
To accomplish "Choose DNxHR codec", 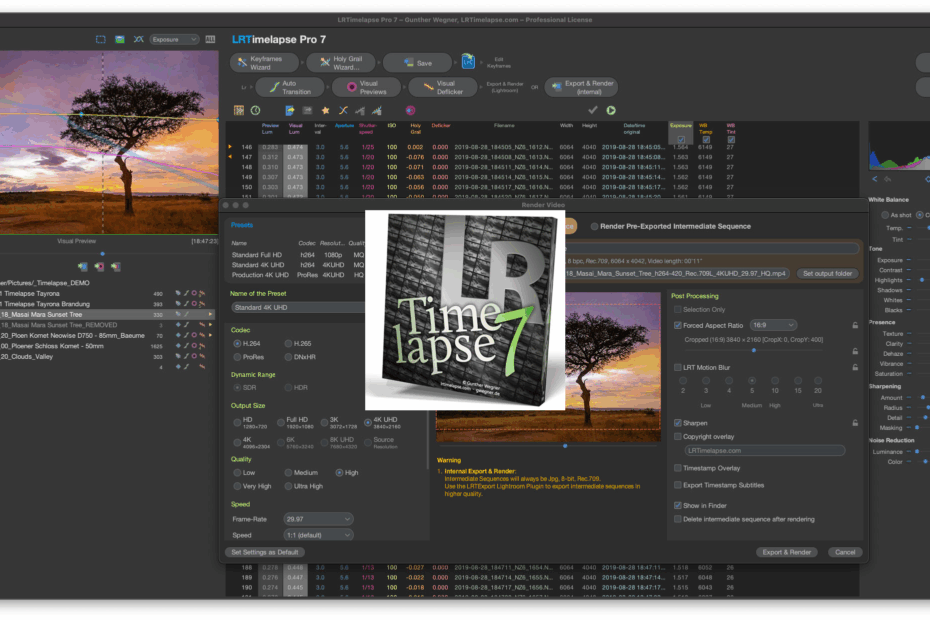I will (x=288, y=357).
